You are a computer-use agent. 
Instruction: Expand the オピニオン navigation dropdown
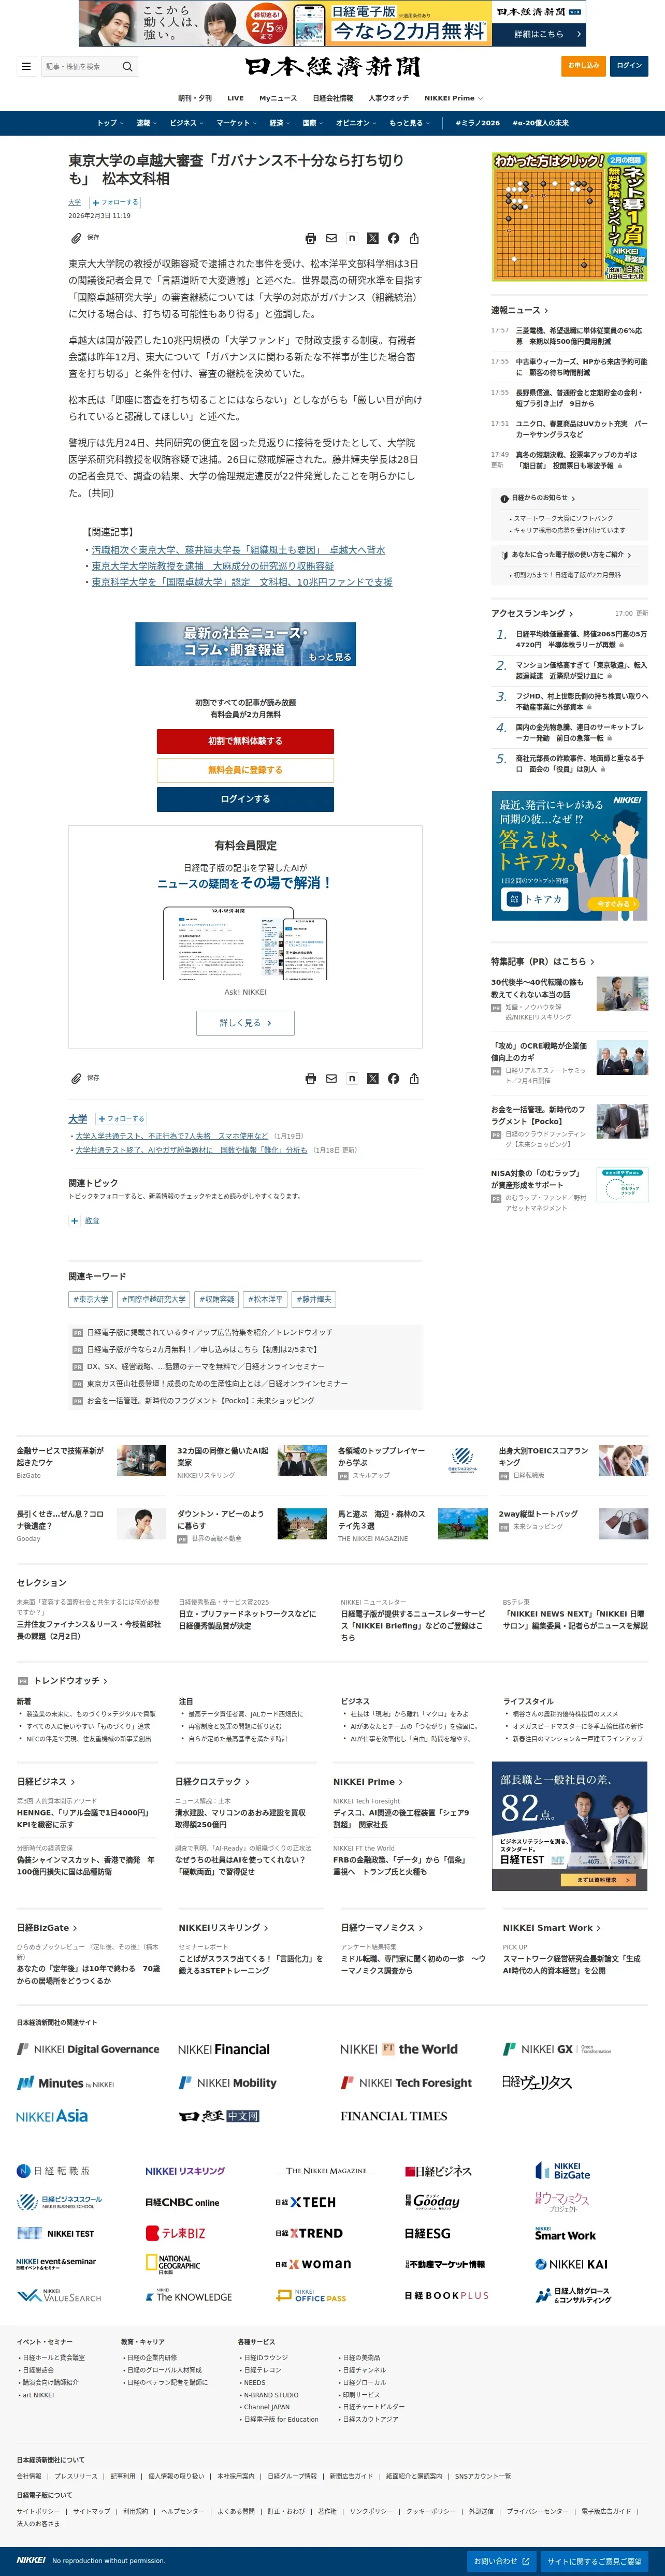(356, 123)
